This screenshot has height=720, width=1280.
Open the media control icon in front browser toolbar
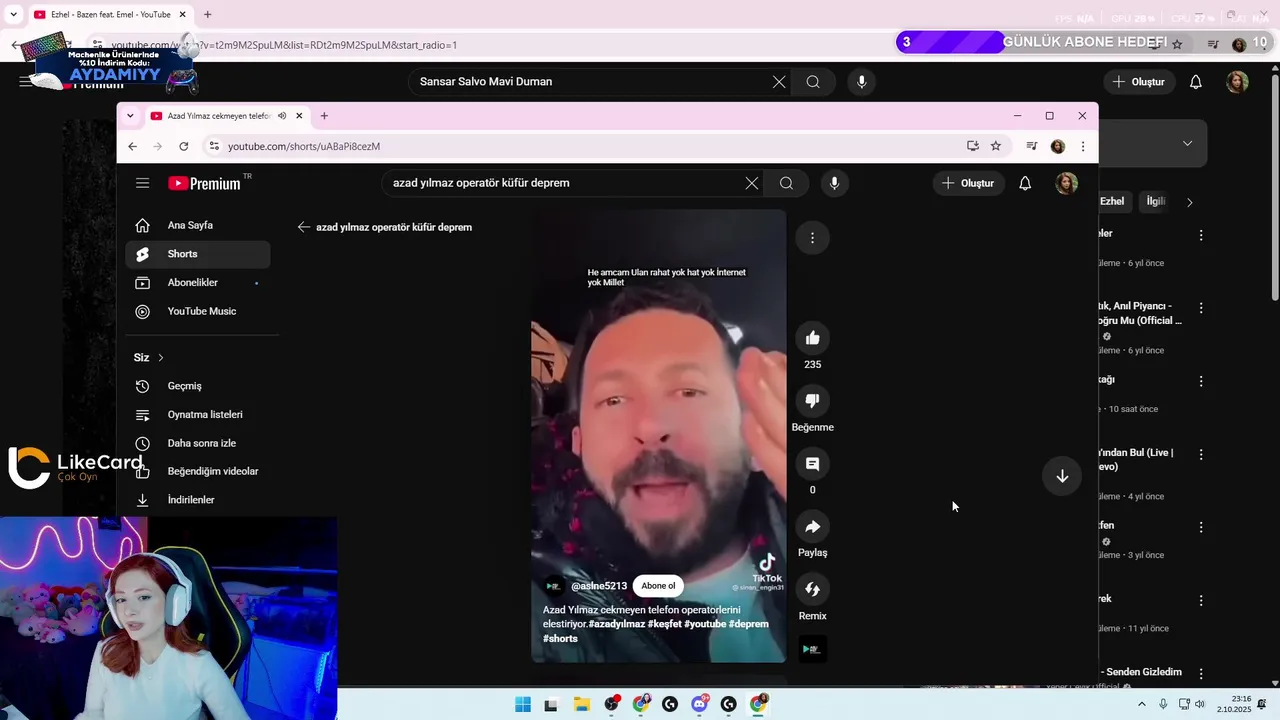click(x=1032, y=146)
